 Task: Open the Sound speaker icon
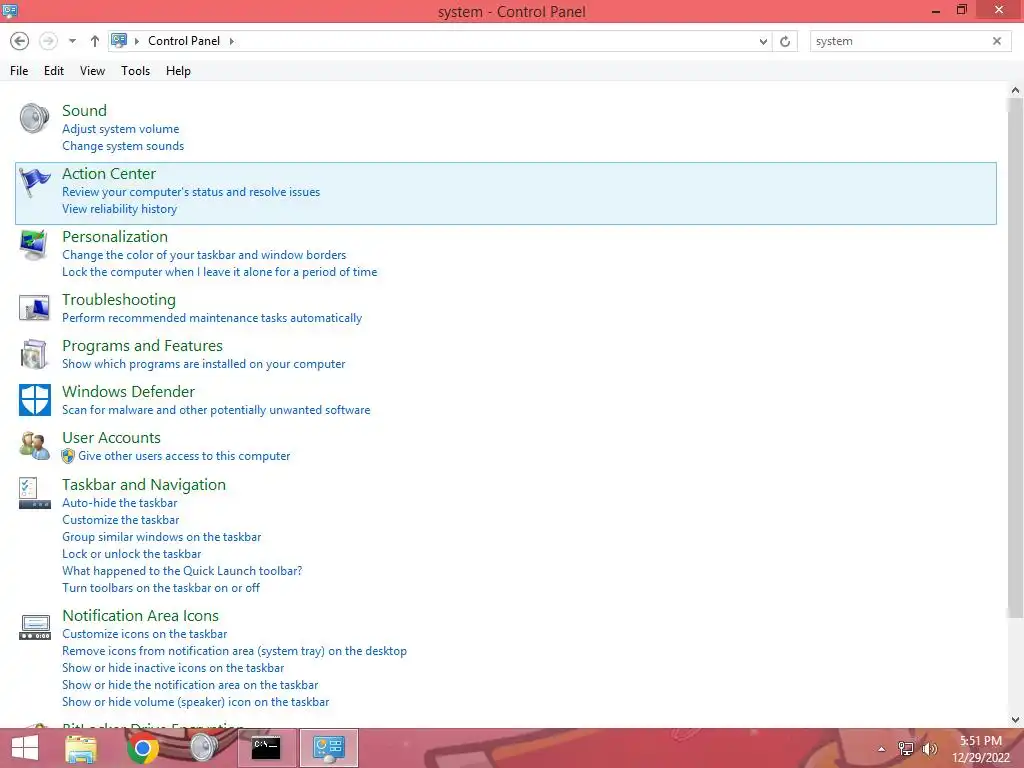click(x=34, y=118)
